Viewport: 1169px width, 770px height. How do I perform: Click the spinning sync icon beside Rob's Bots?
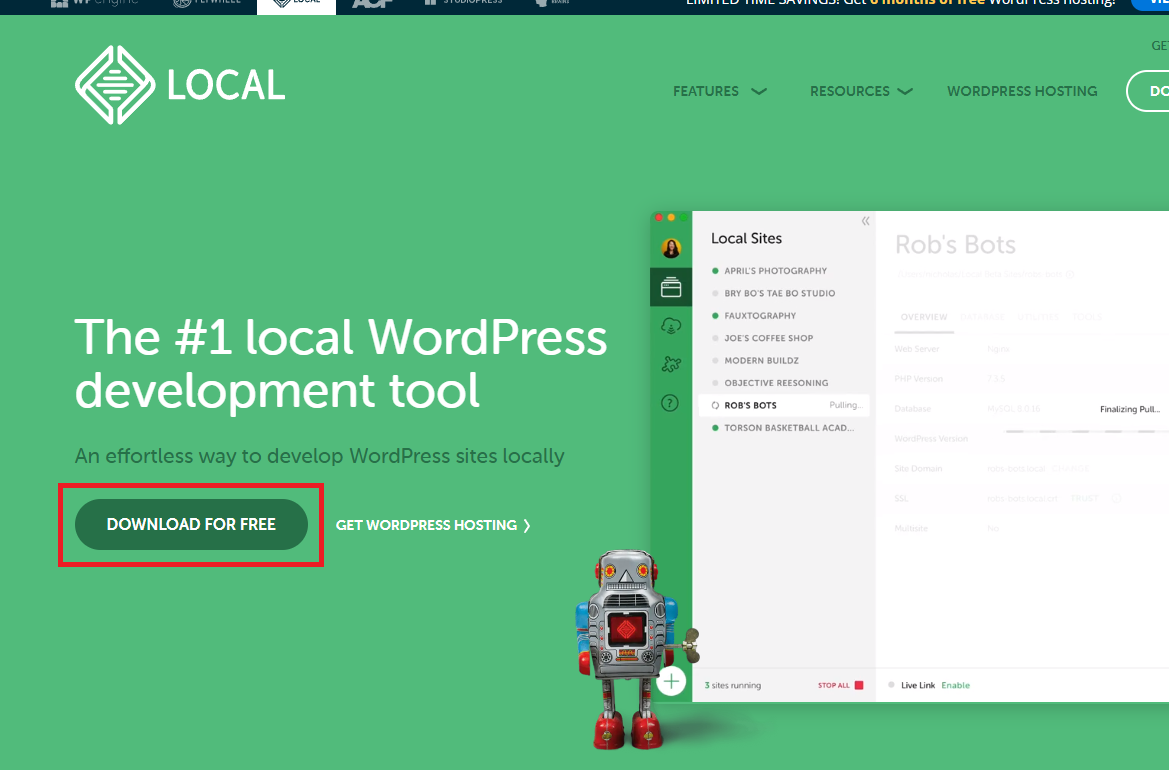715,405
